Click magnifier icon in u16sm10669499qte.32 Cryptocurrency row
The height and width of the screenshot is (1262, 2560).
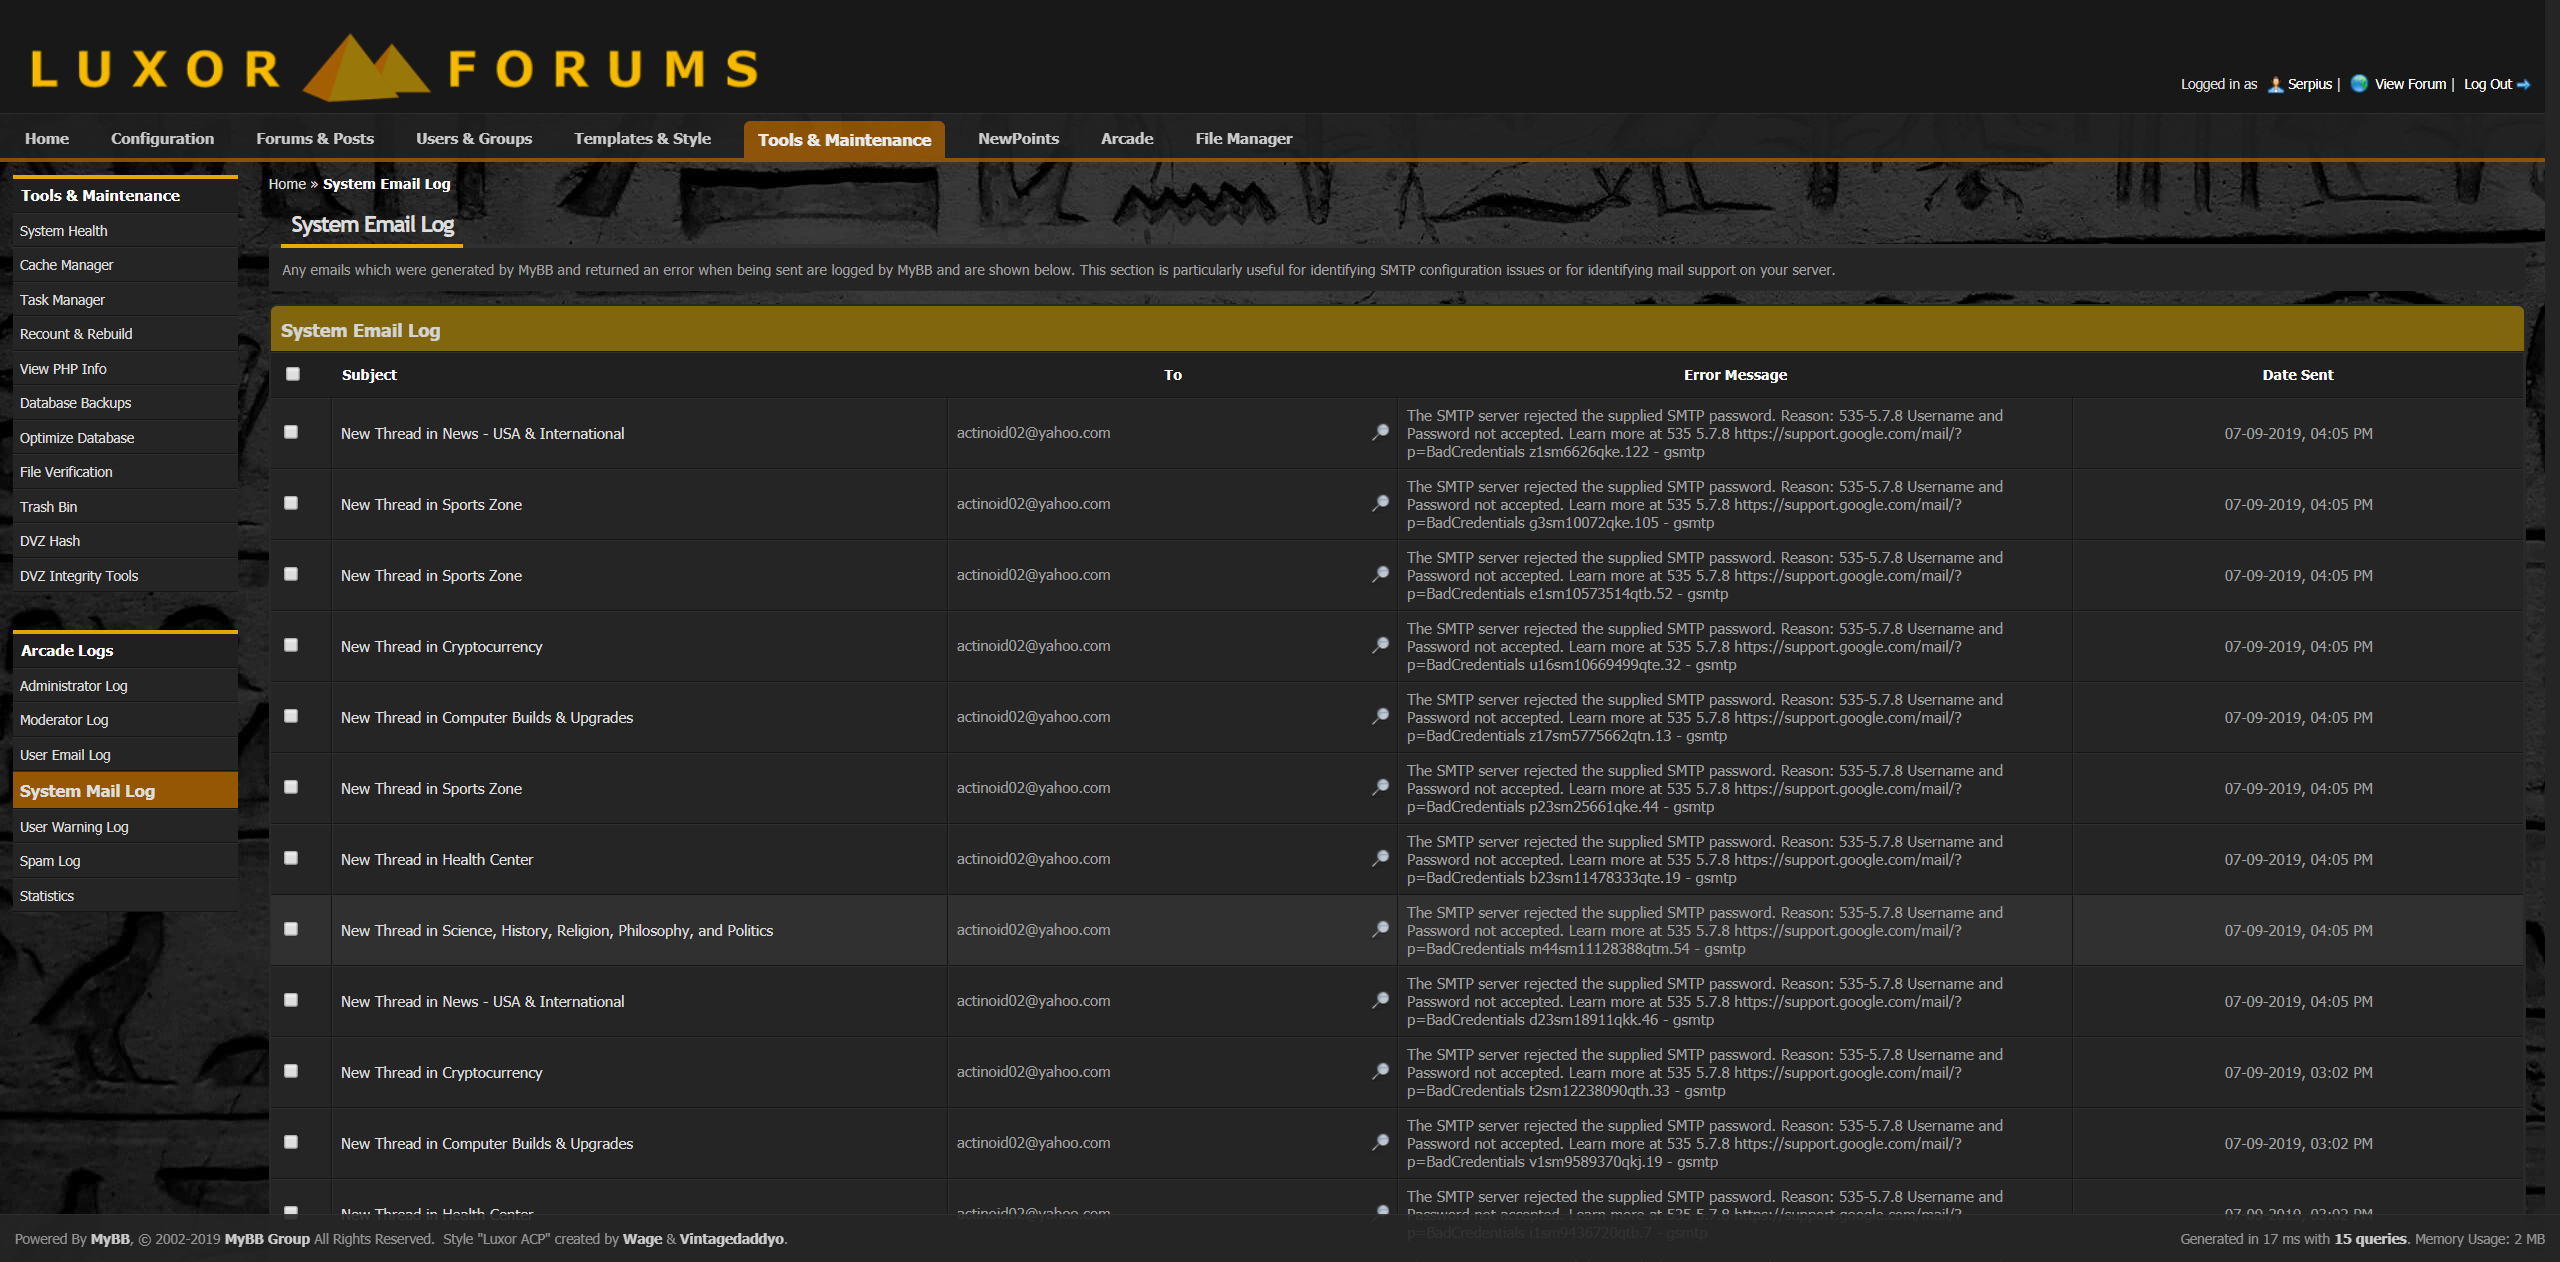pos(1380,645)
